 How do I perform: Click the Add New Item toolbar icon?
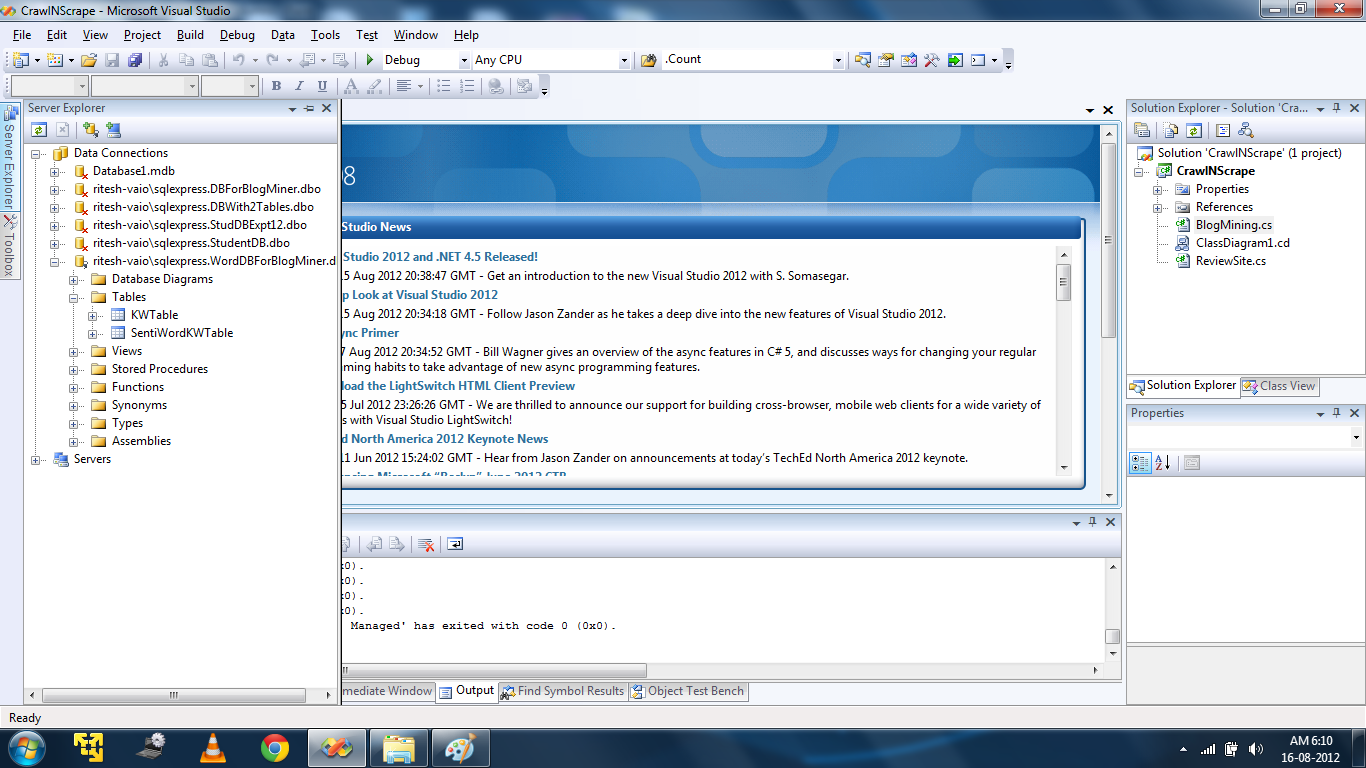(x=55, y=60)
